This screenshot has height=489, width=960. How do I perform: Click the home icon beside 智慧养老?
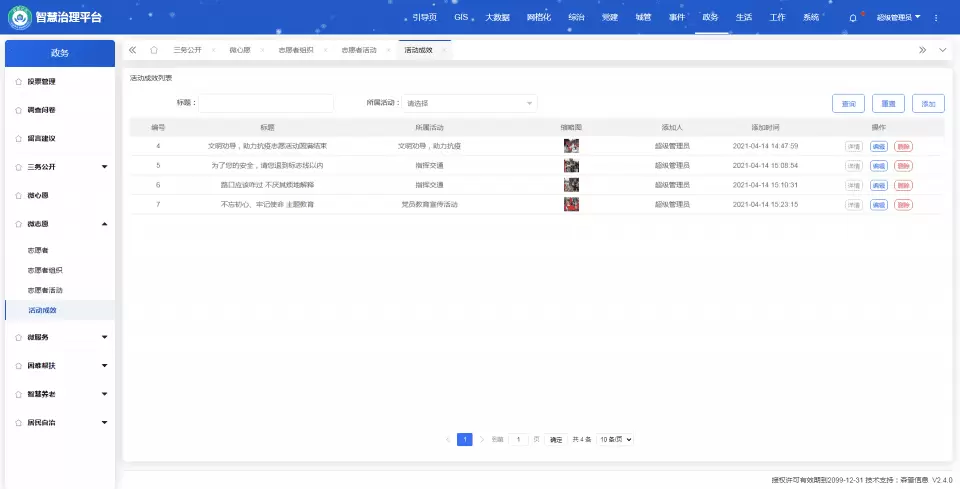[18, 394]
